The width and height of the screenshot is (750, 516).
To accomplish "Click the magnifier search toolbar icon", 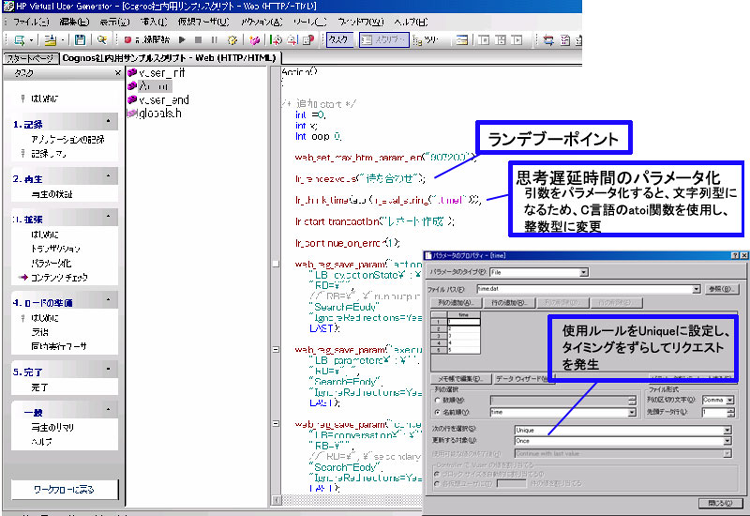I will pos(101,40).
